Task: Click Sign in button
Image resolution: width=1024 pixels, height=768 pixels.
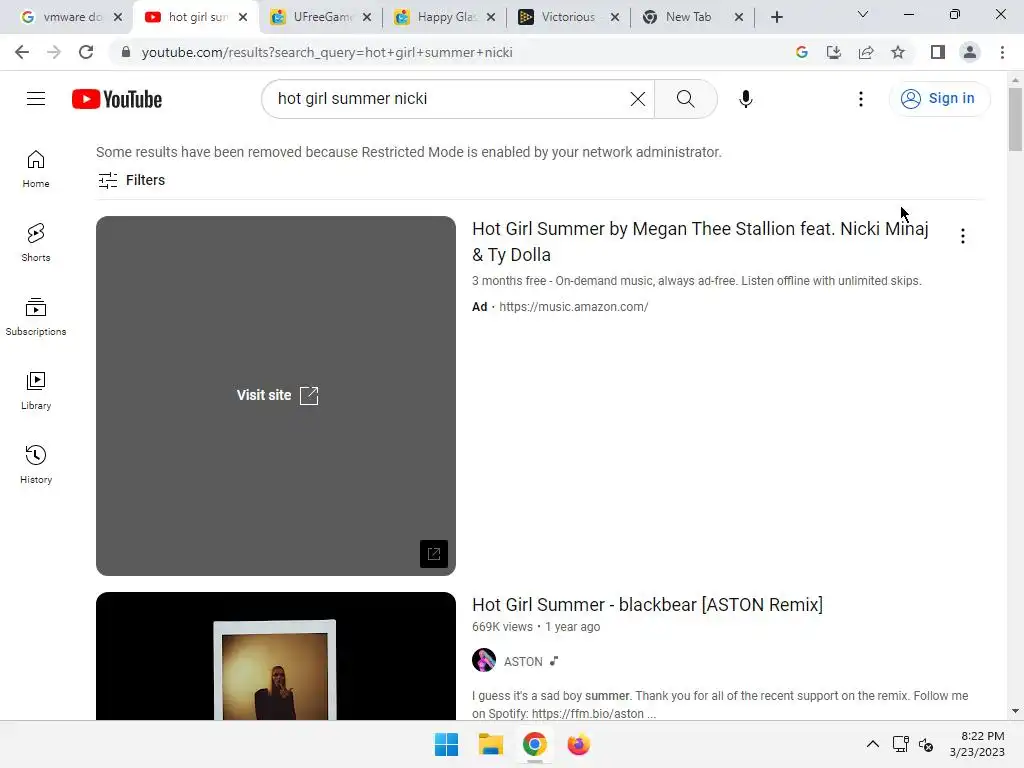Action: (x=939, y=99)
